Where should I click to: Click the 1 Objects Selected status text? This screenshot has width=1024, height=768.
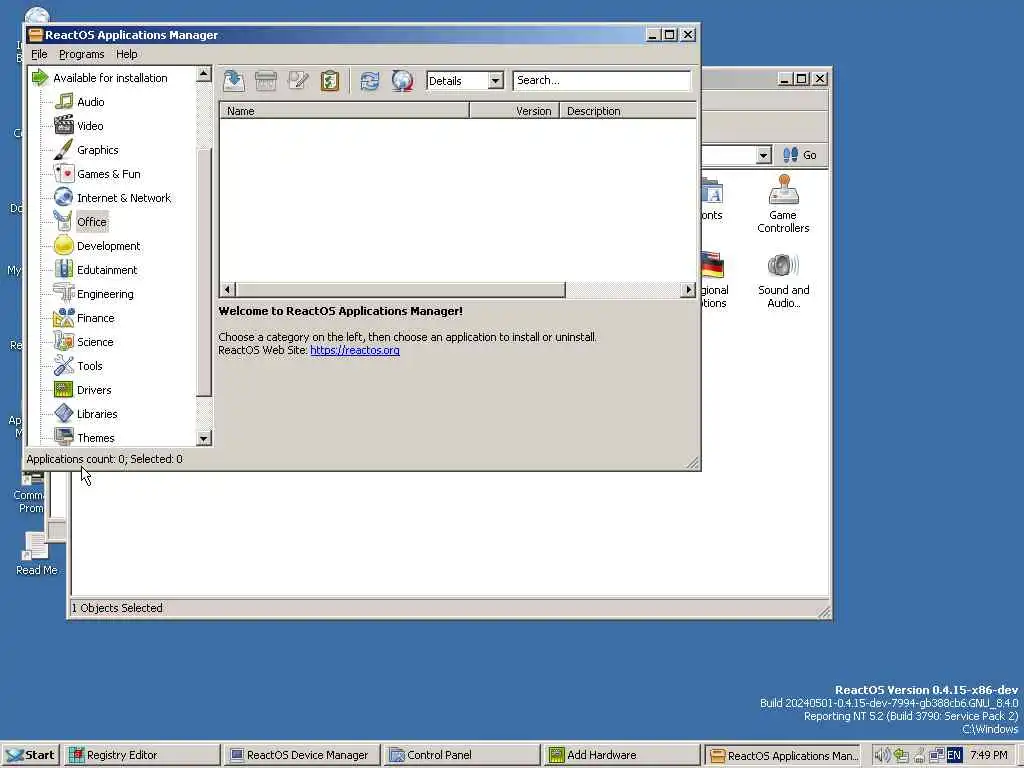point(117,608)
